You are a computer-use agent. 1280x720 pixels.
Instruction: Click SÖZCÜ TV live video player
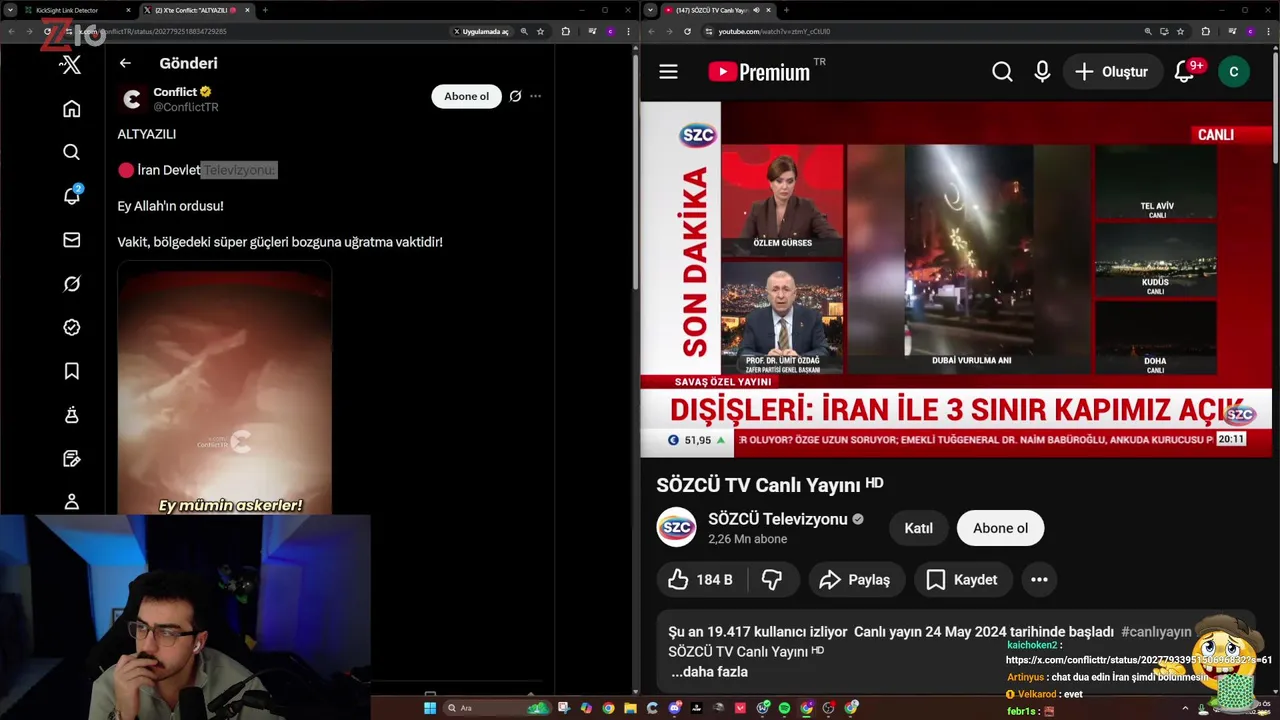(956, 279)
